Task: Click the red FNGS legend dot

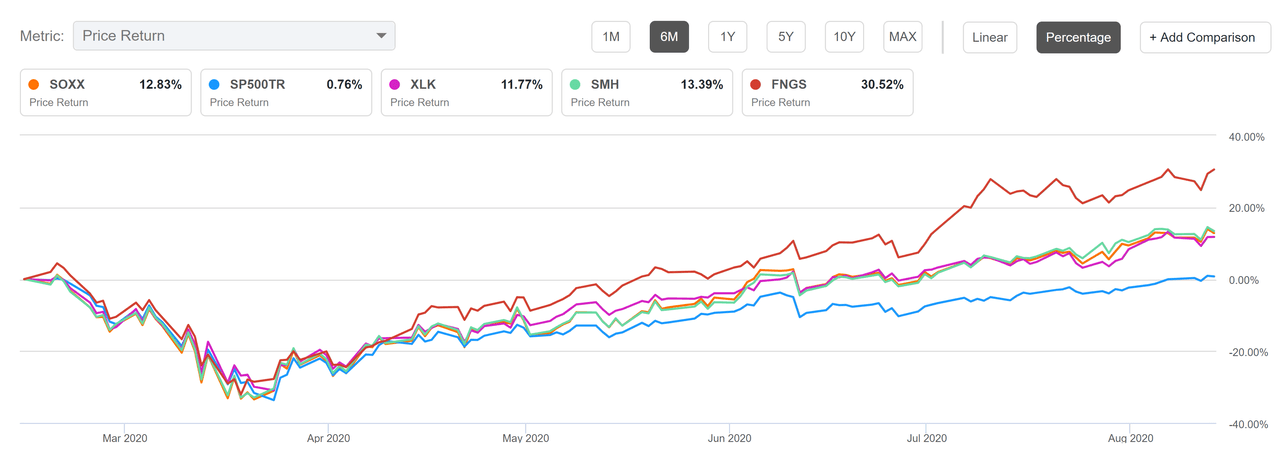Action: (x=758, y=85)
